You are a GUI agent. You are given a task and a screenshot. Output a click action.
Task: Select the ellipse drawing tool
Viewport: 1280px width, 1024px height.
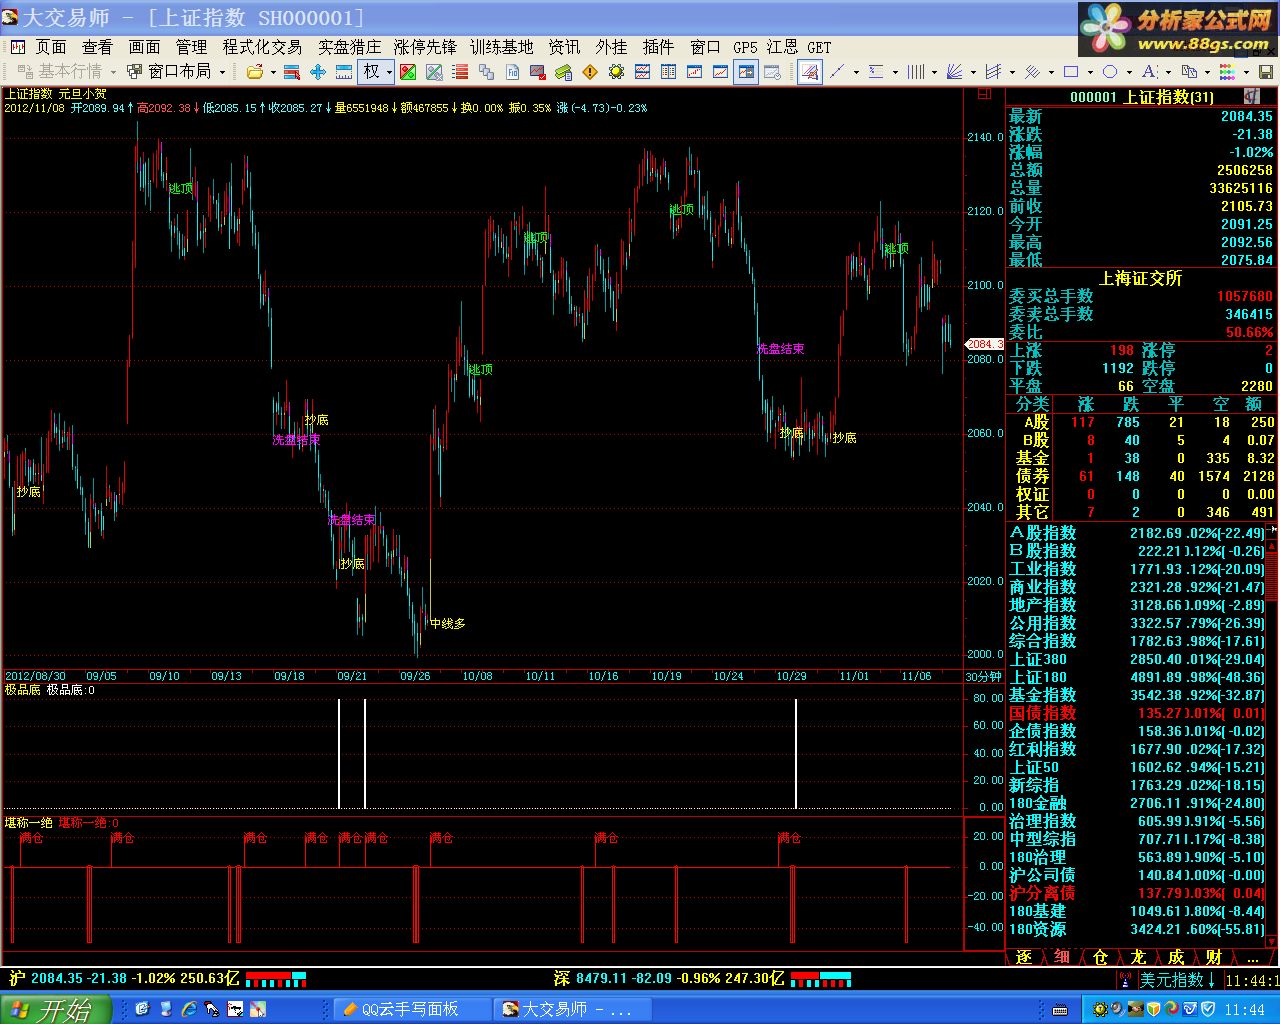(x=1110, y=72)
